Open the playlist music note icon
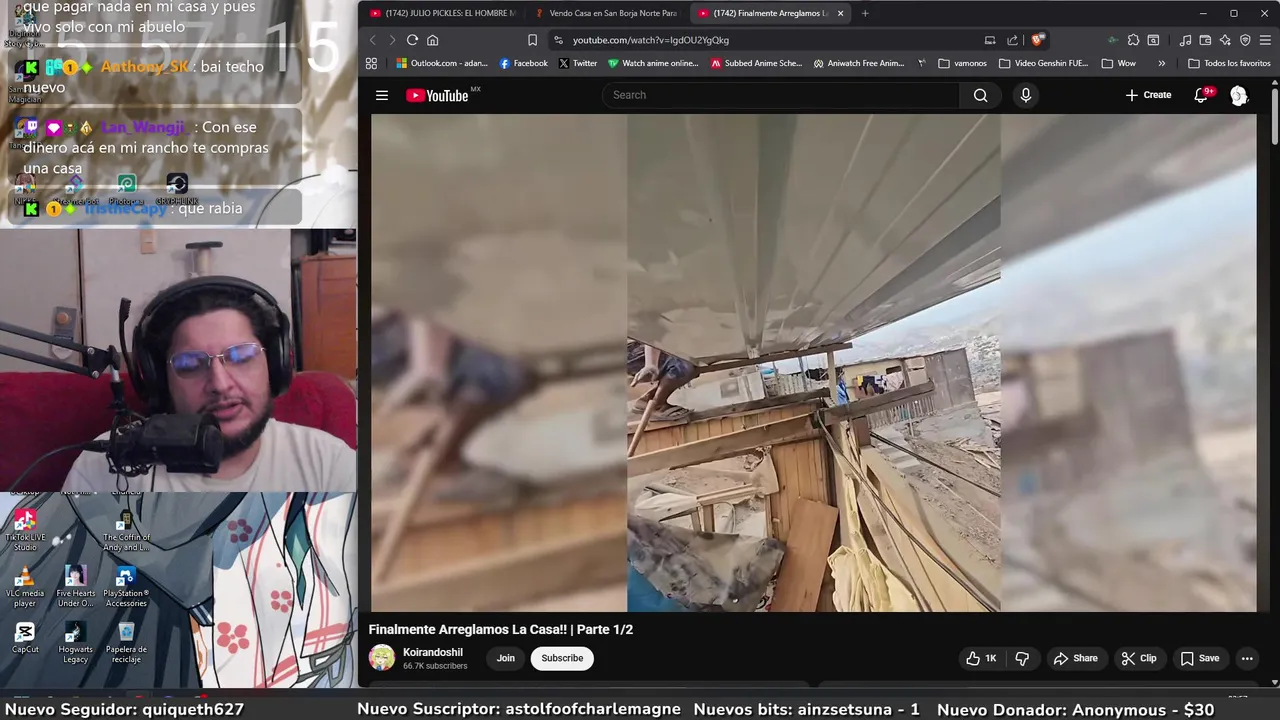The image size is (1280, 720). point(1185,40)
